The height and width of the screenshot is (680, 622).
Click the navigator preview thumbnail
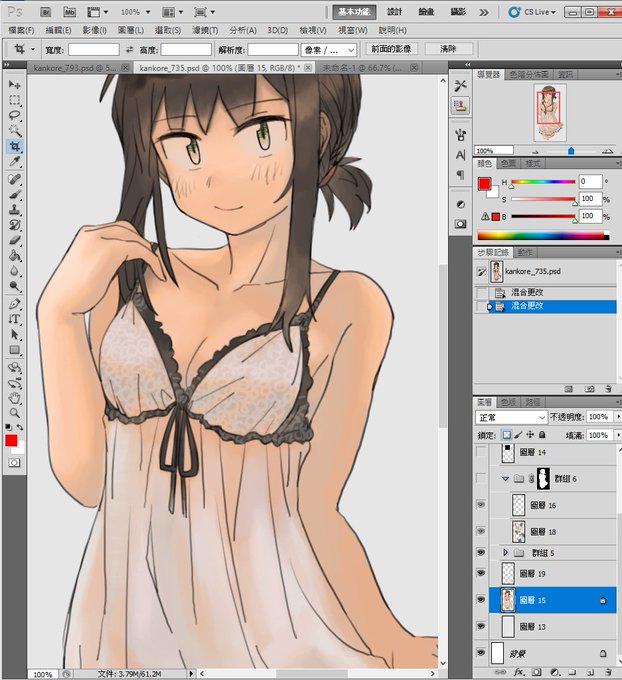point(549,113)
